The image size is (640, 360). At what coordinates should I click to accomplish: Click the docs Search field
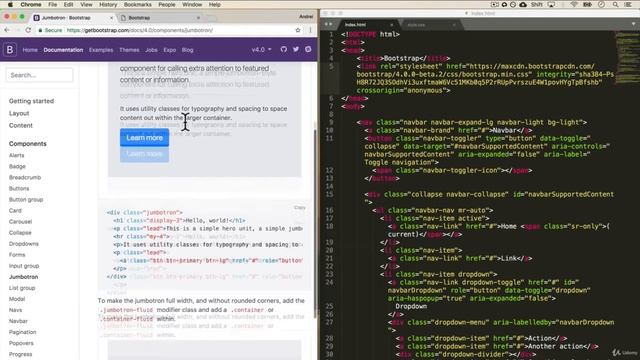coord(40,75)
